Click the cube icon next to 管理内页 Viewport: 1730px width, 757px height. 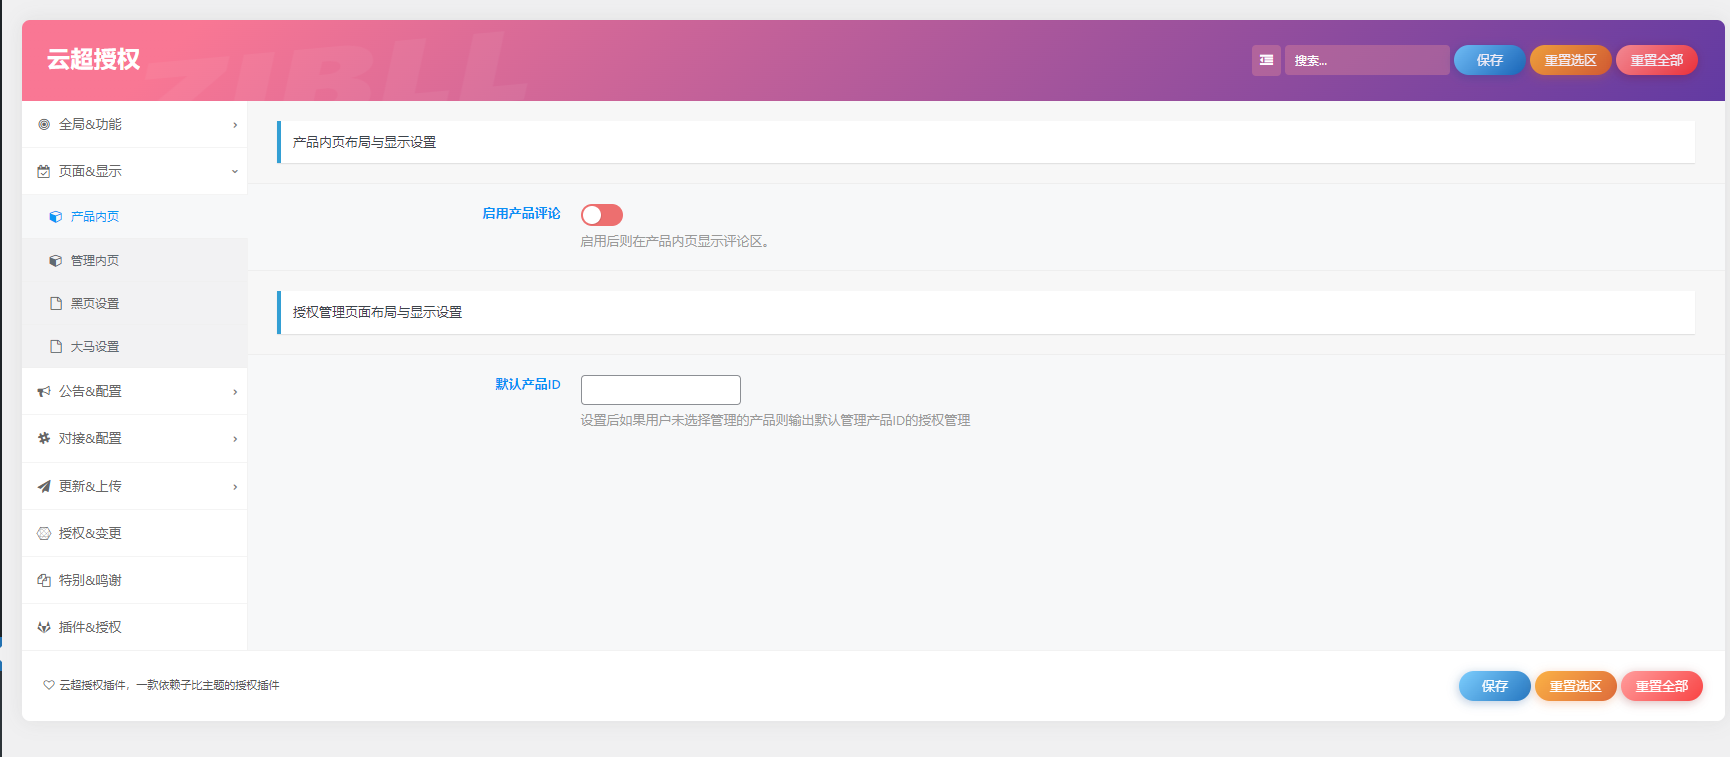56,261
